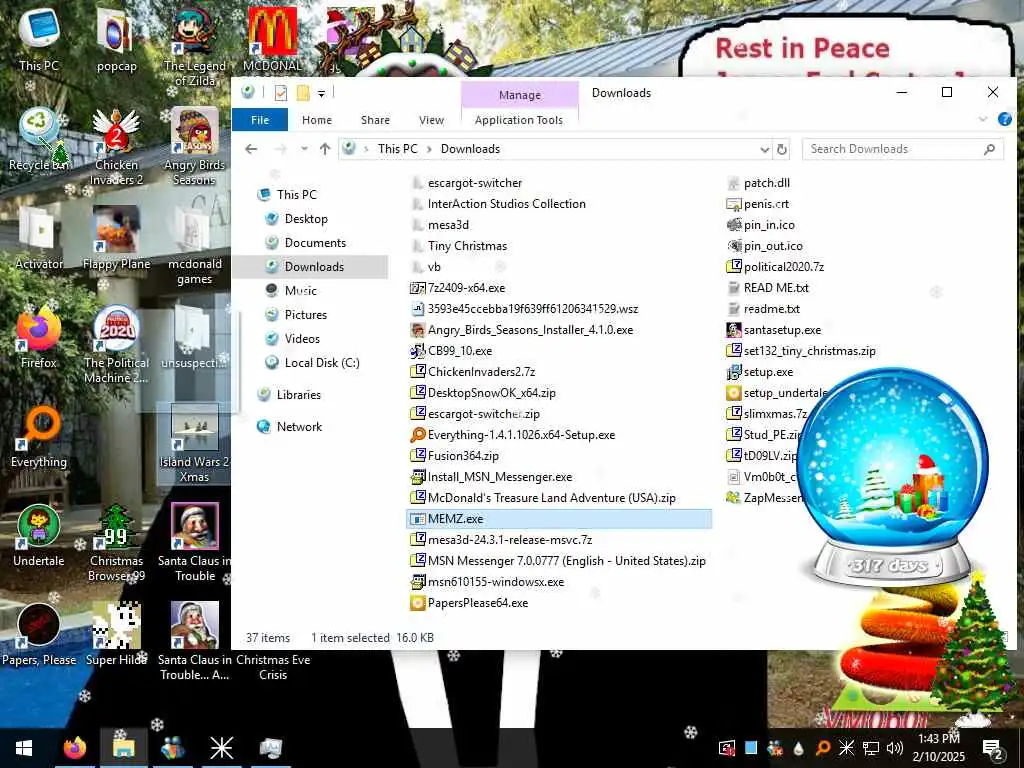This screenshot has height=768, width=1024.
Task: Launch Angry Birds Seasons desktop shortcut
Action: click(x=195, y=146)
